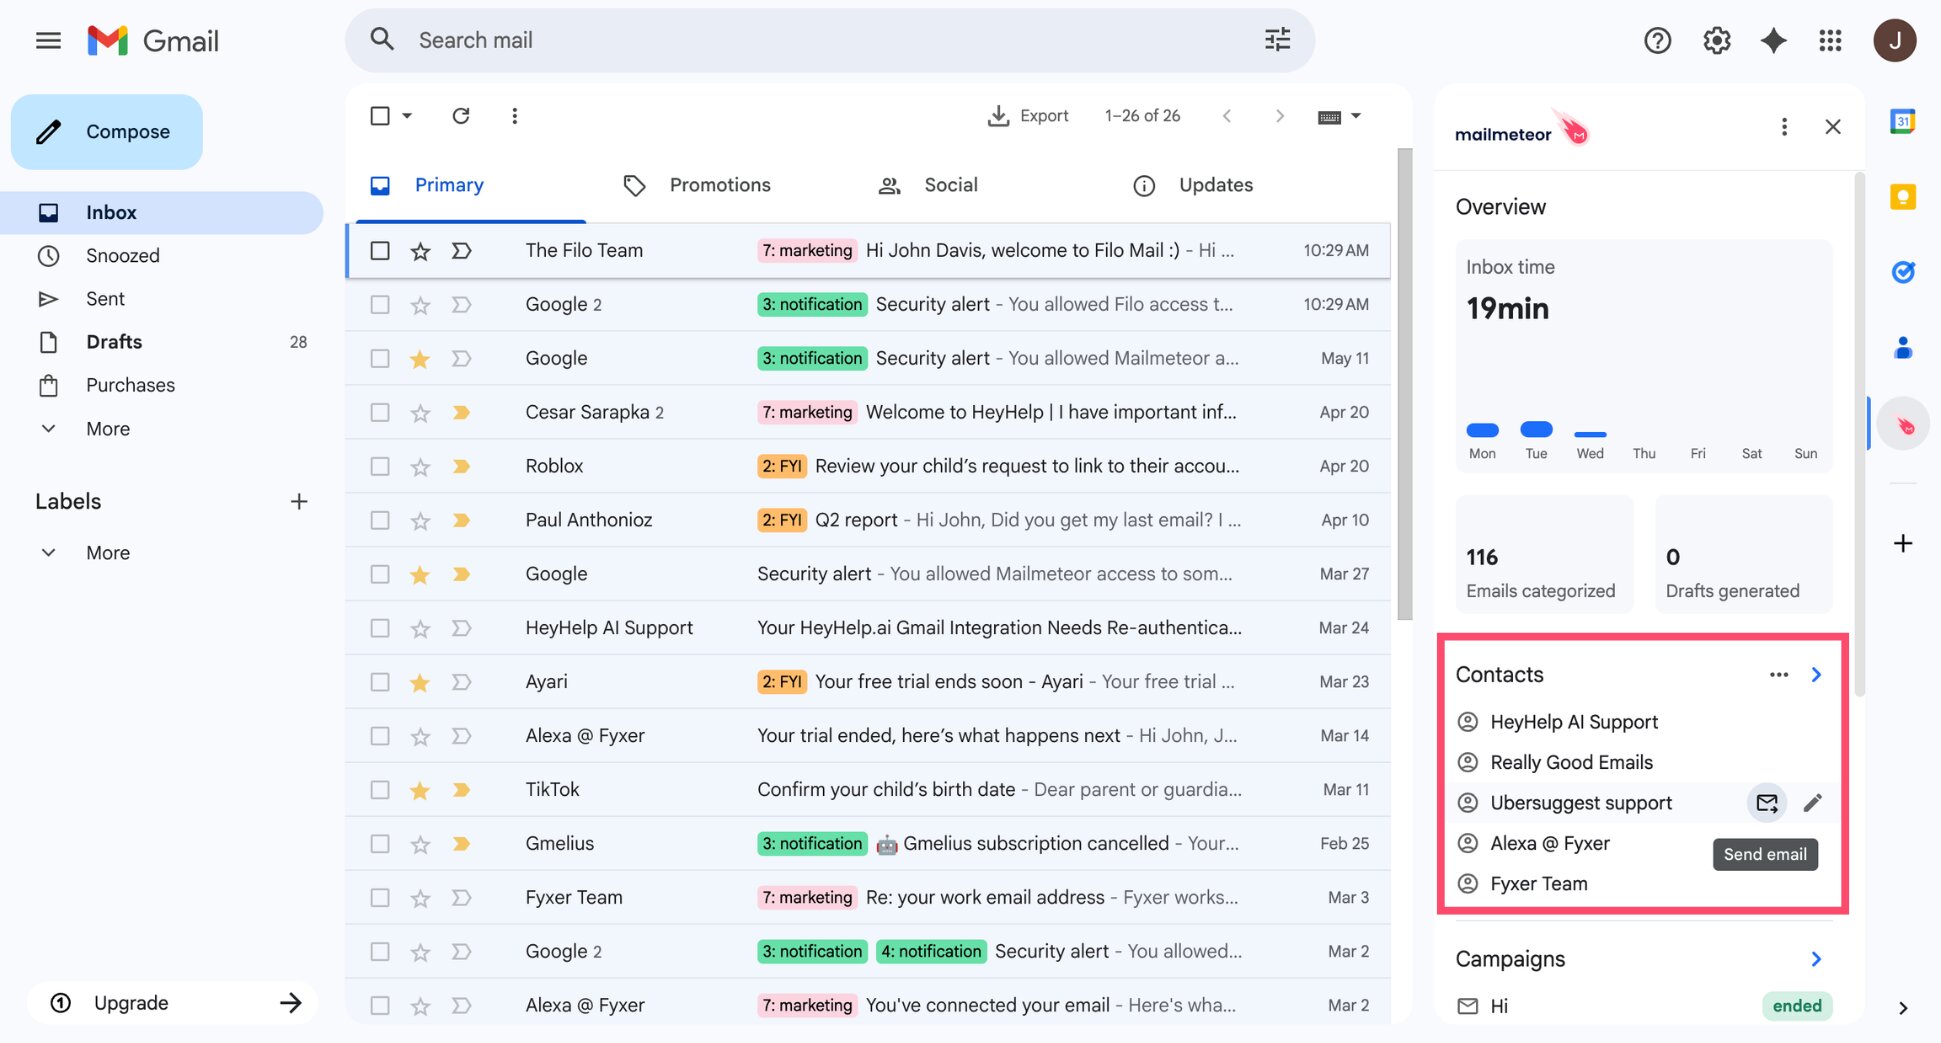Unstar the Ayari email
This screenshot has height=1043, width=1941.
pos(420,683)
